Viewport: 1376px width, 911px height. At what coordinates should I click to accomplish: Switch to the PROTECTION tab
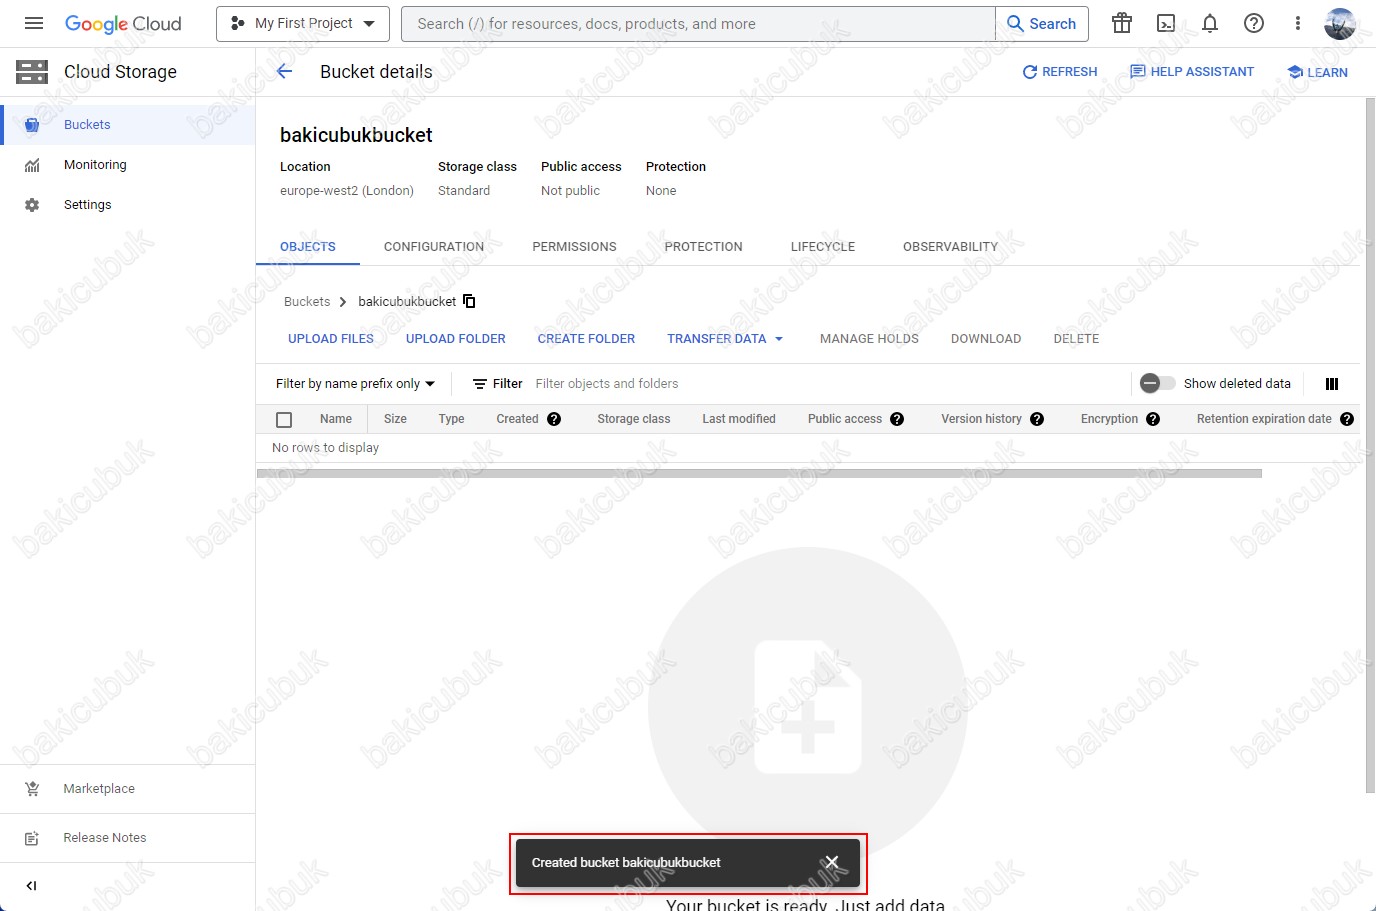click(x=704, y=247)
